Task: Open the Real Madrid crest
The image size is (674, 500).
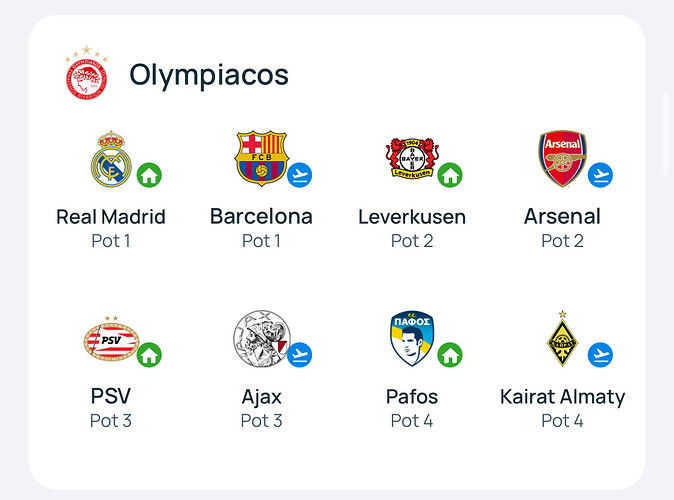Action: coord(111,159)
